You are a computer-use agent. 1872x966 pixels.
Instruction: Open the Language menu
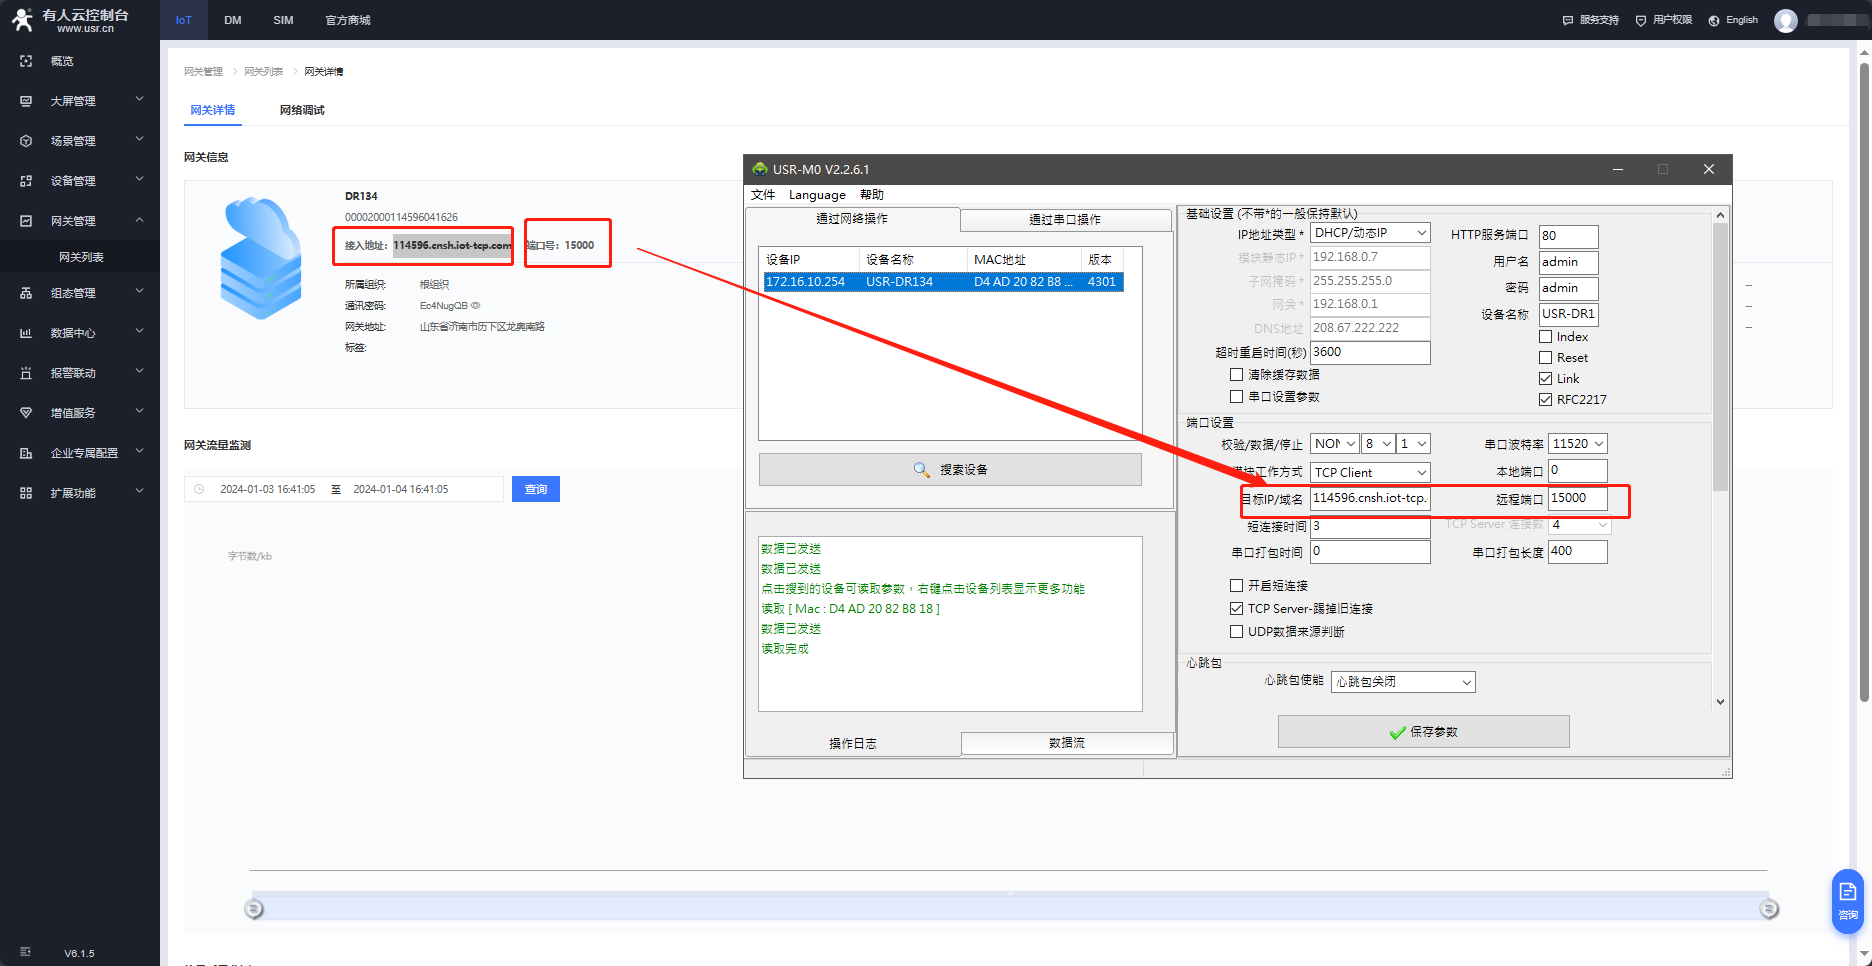(817, 195)
